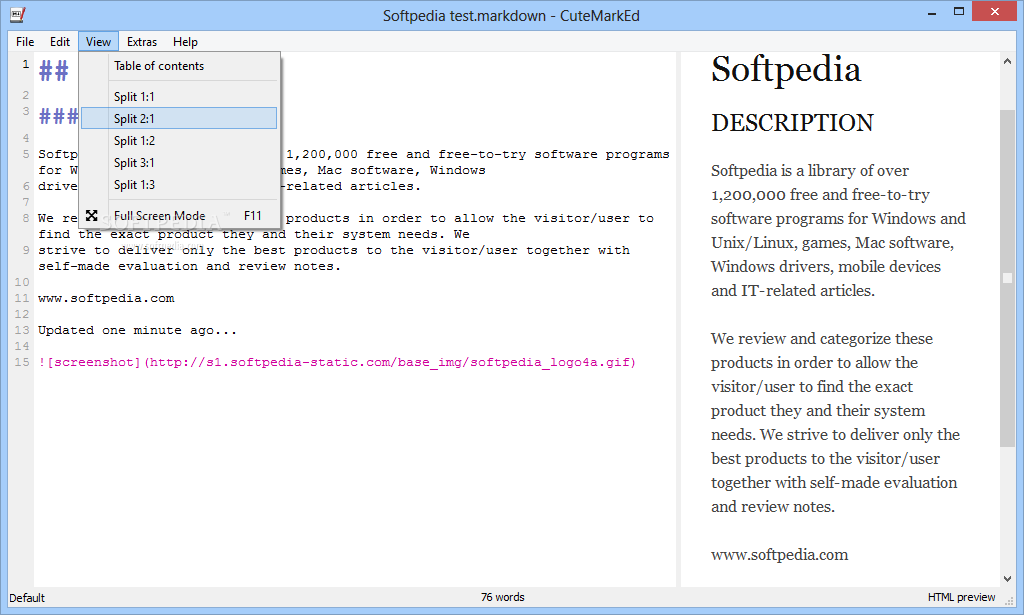The image size is (1024, 615).
Task: Click the DESCRIPTION heading in preview
Action: click(x=792, y=123)
